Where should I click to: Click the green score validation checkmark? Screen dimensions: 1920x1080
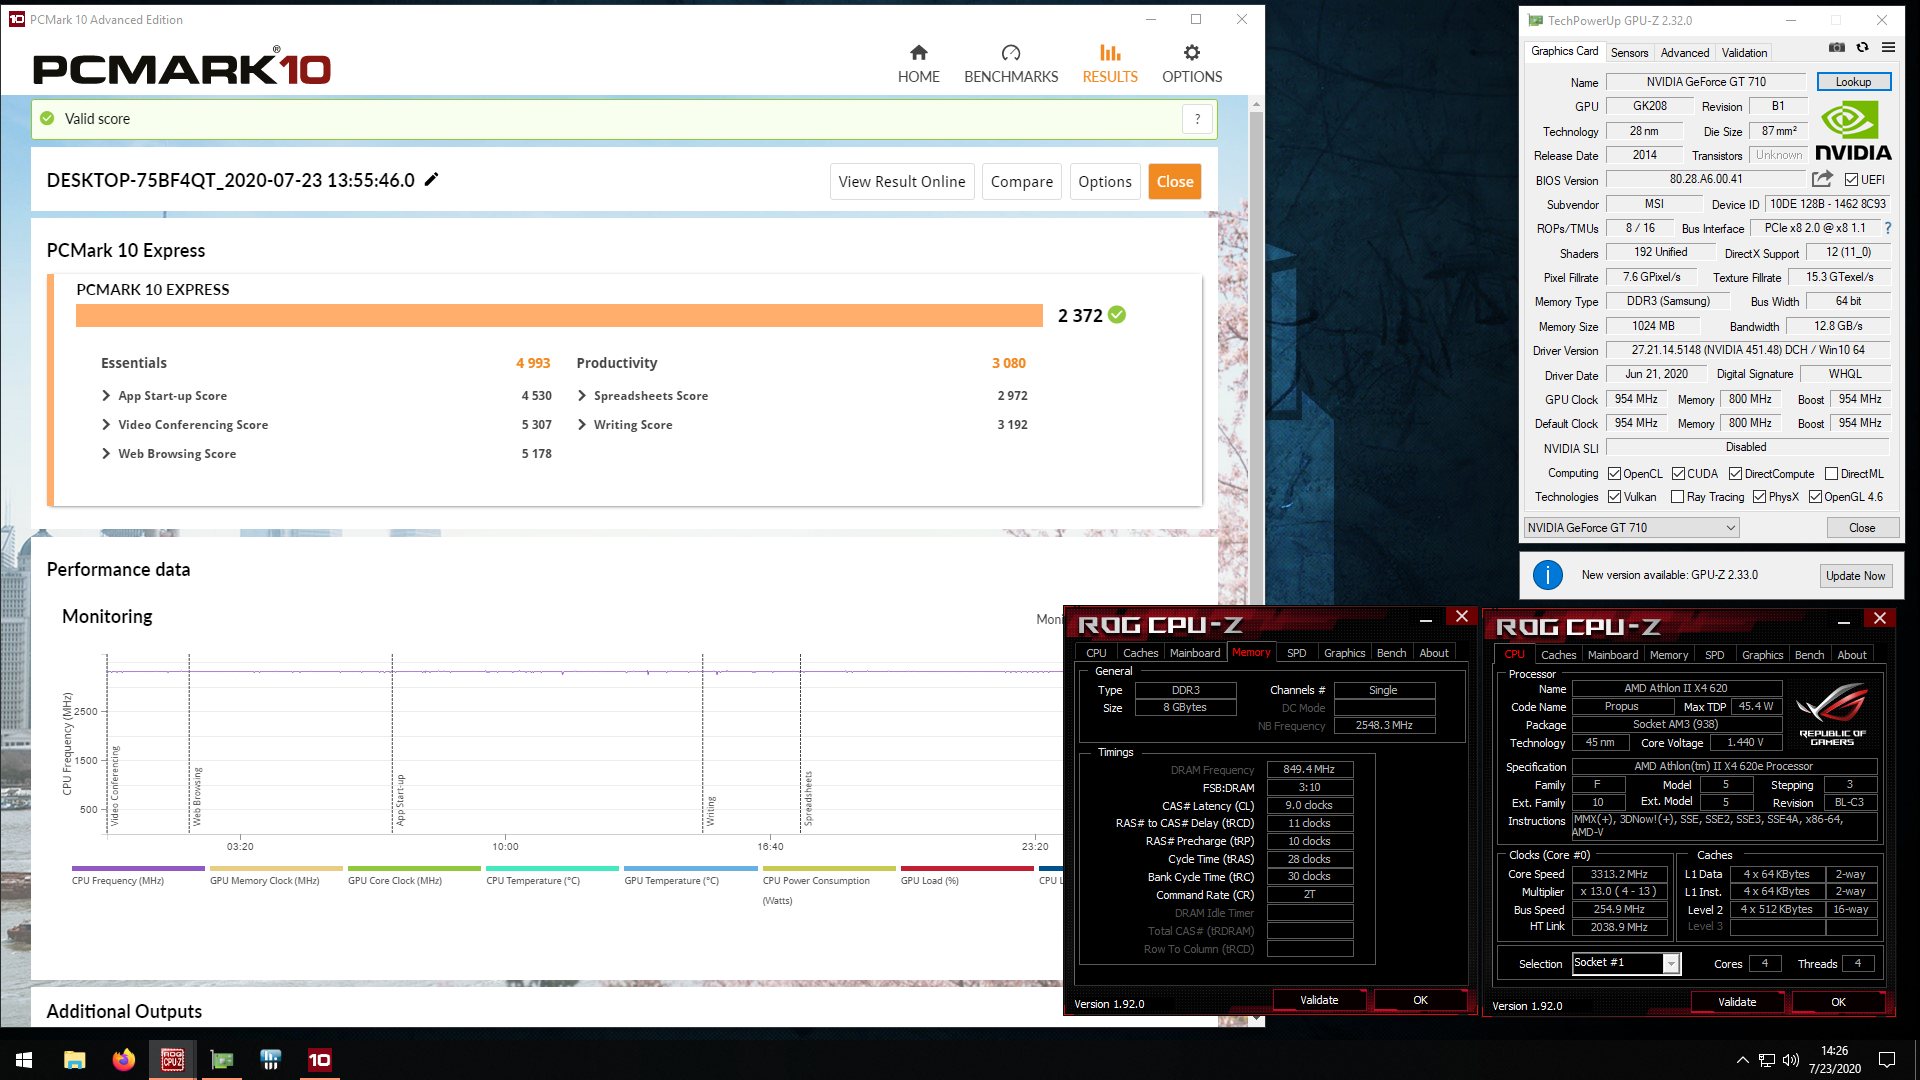(x=1117, y=315)
